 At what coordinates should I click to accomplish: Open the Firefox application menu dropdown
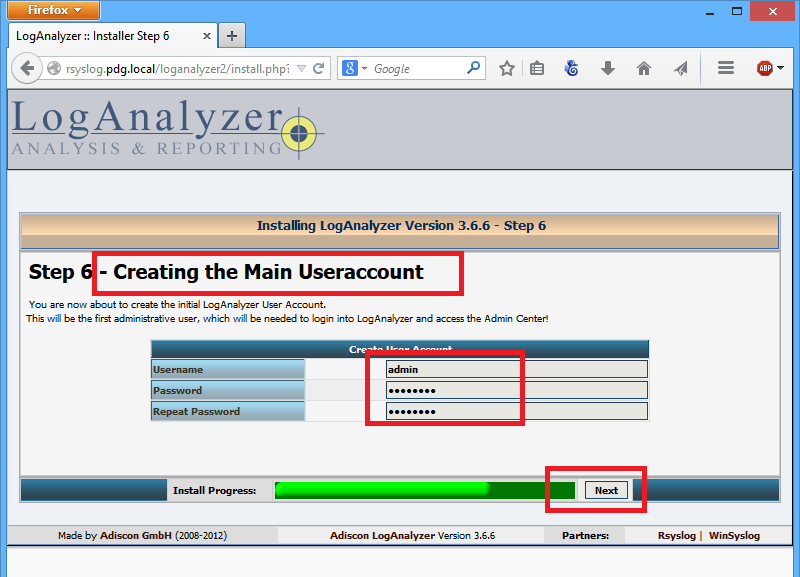point(50,10)
